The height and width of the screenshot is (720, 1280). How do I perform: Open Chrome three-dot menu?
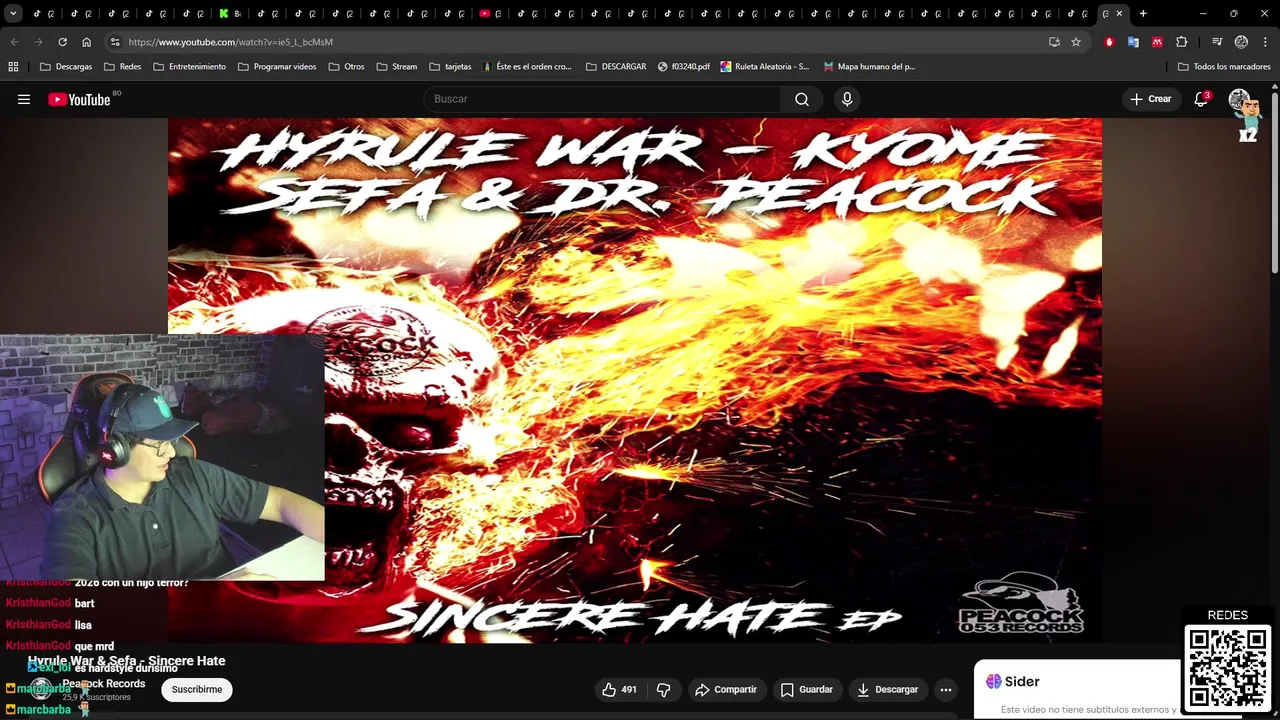click(1265, 42)
